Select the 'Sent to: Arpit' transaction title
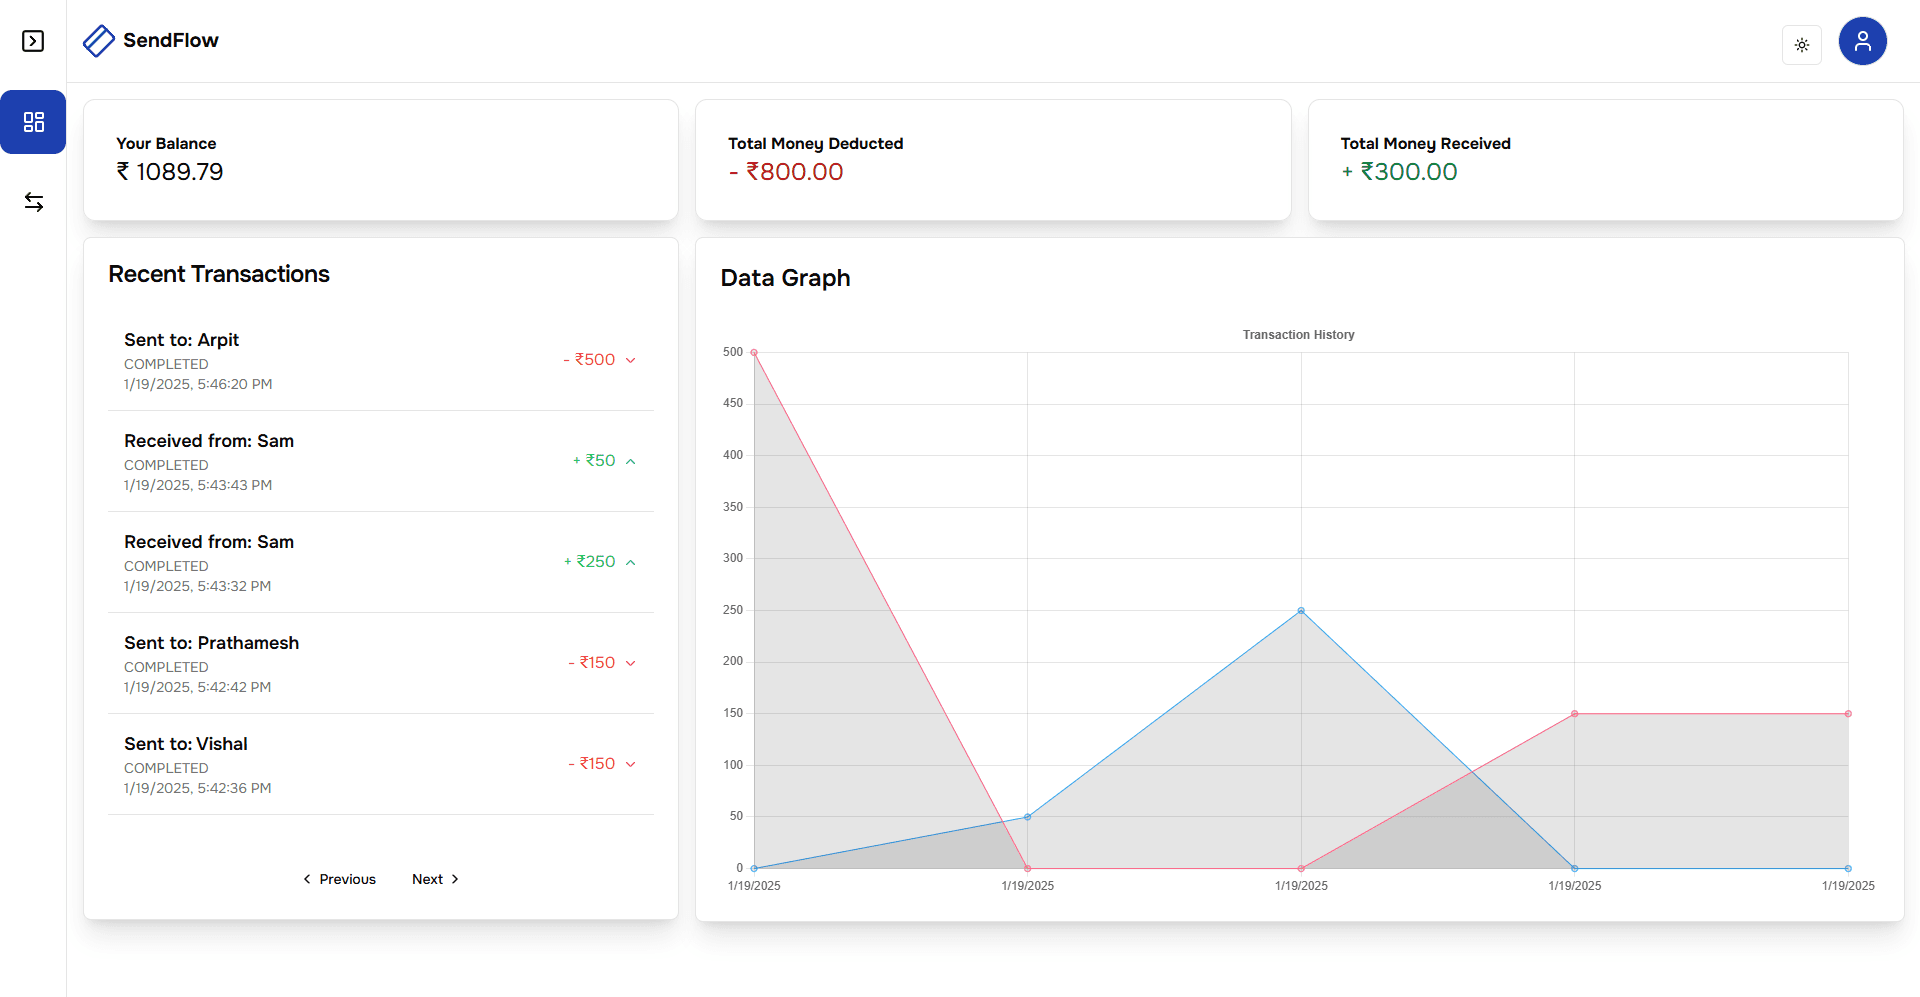 (181, 340)
